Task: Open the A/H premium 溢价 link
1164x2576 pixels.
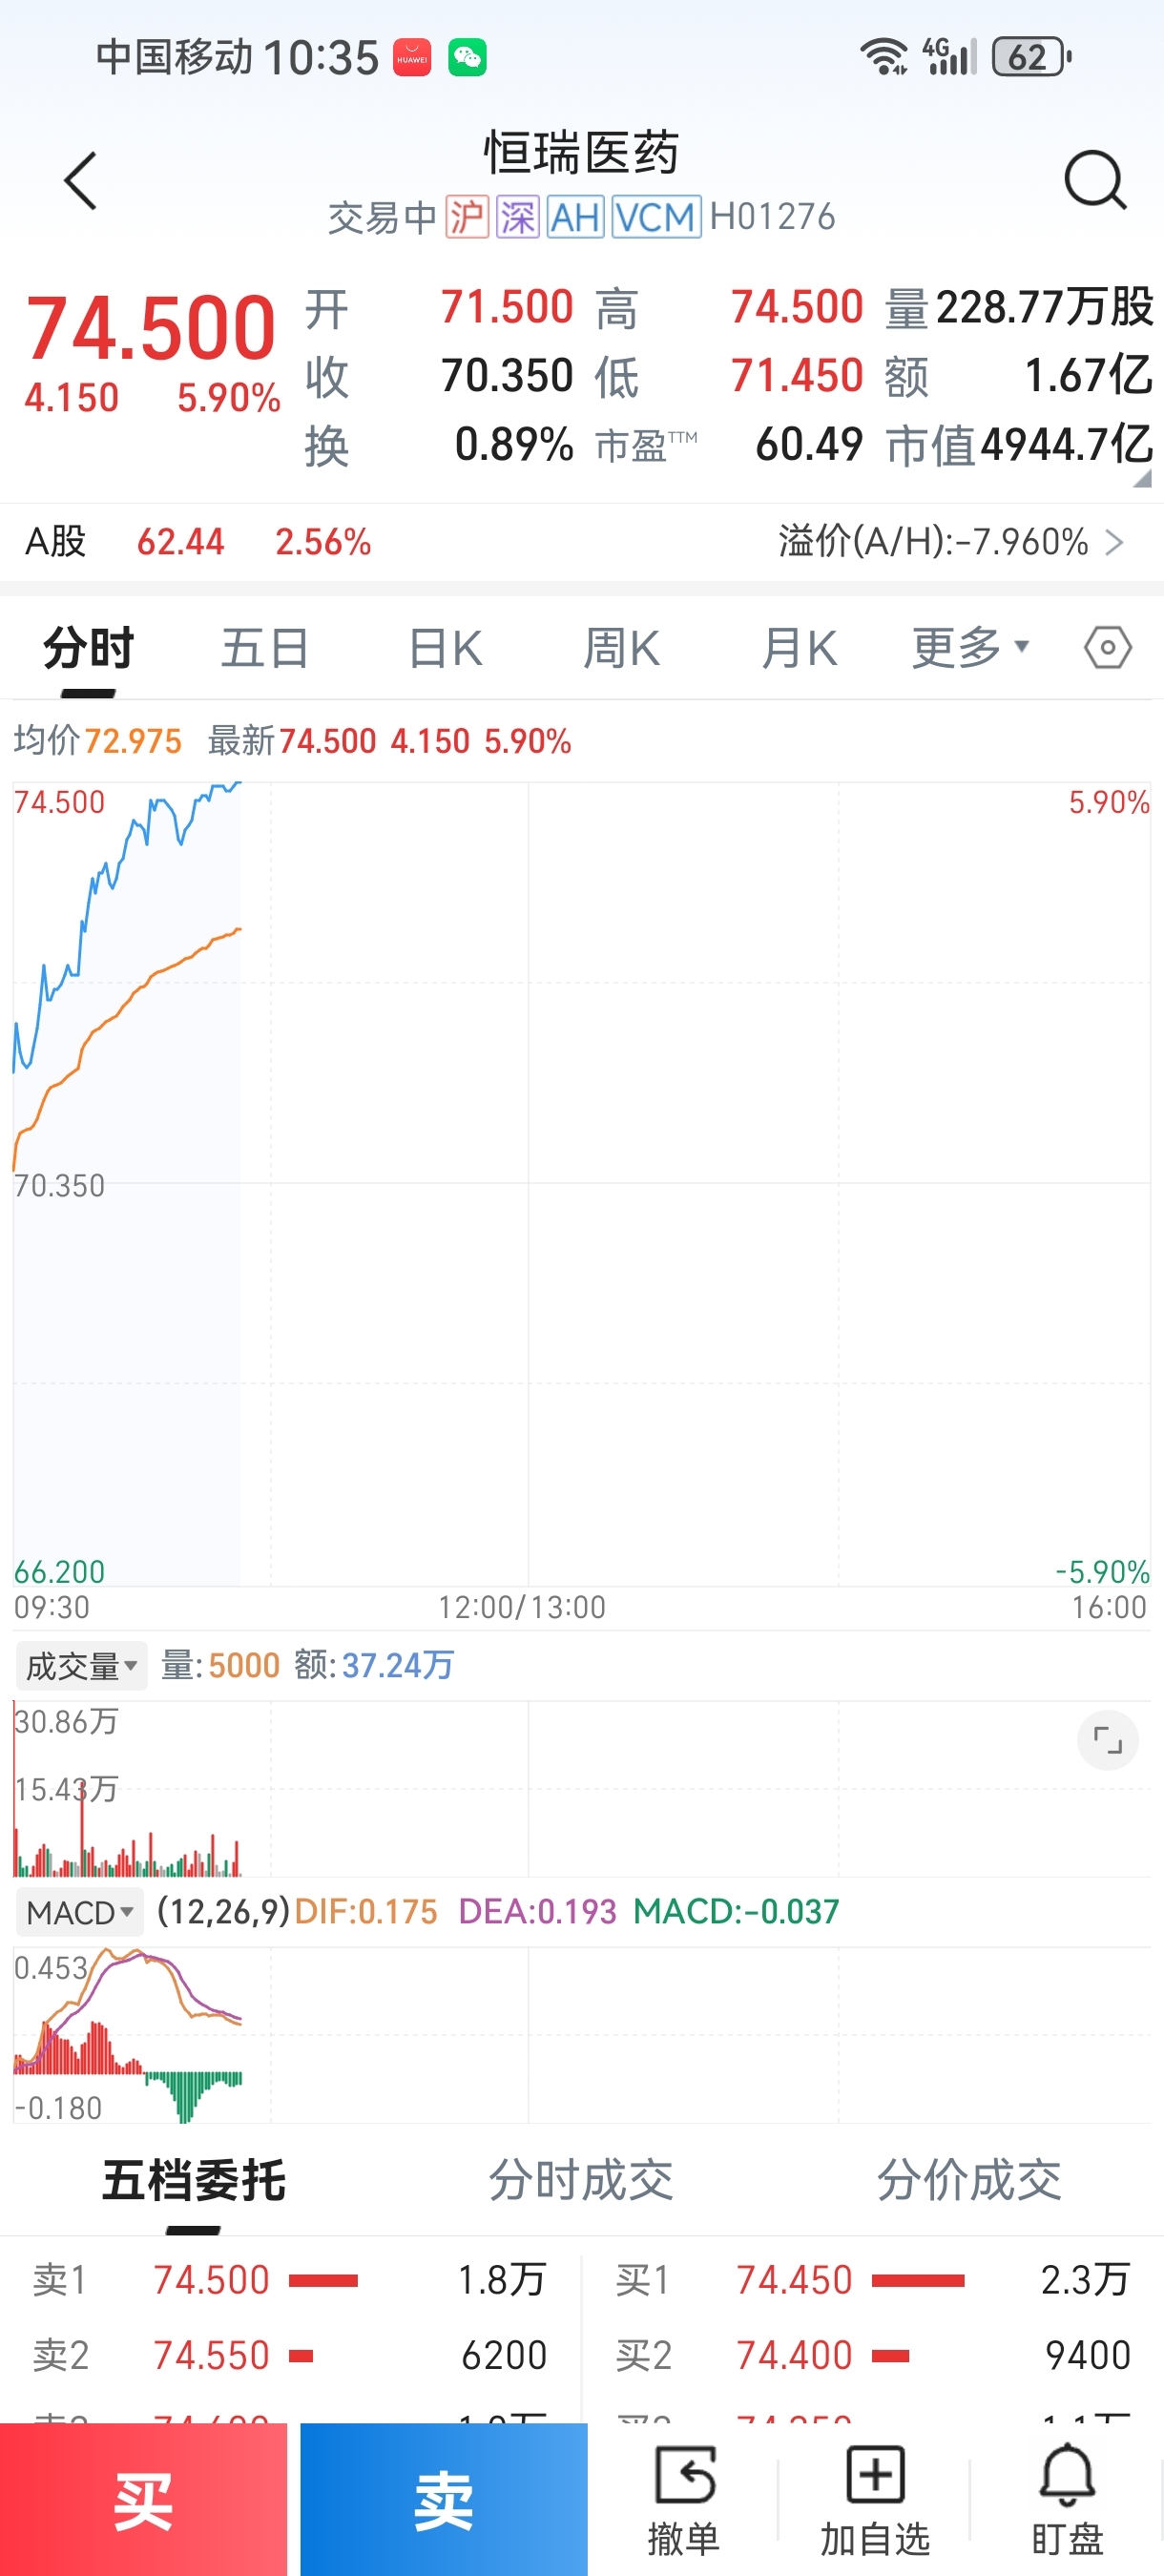Action: [950, 542]
